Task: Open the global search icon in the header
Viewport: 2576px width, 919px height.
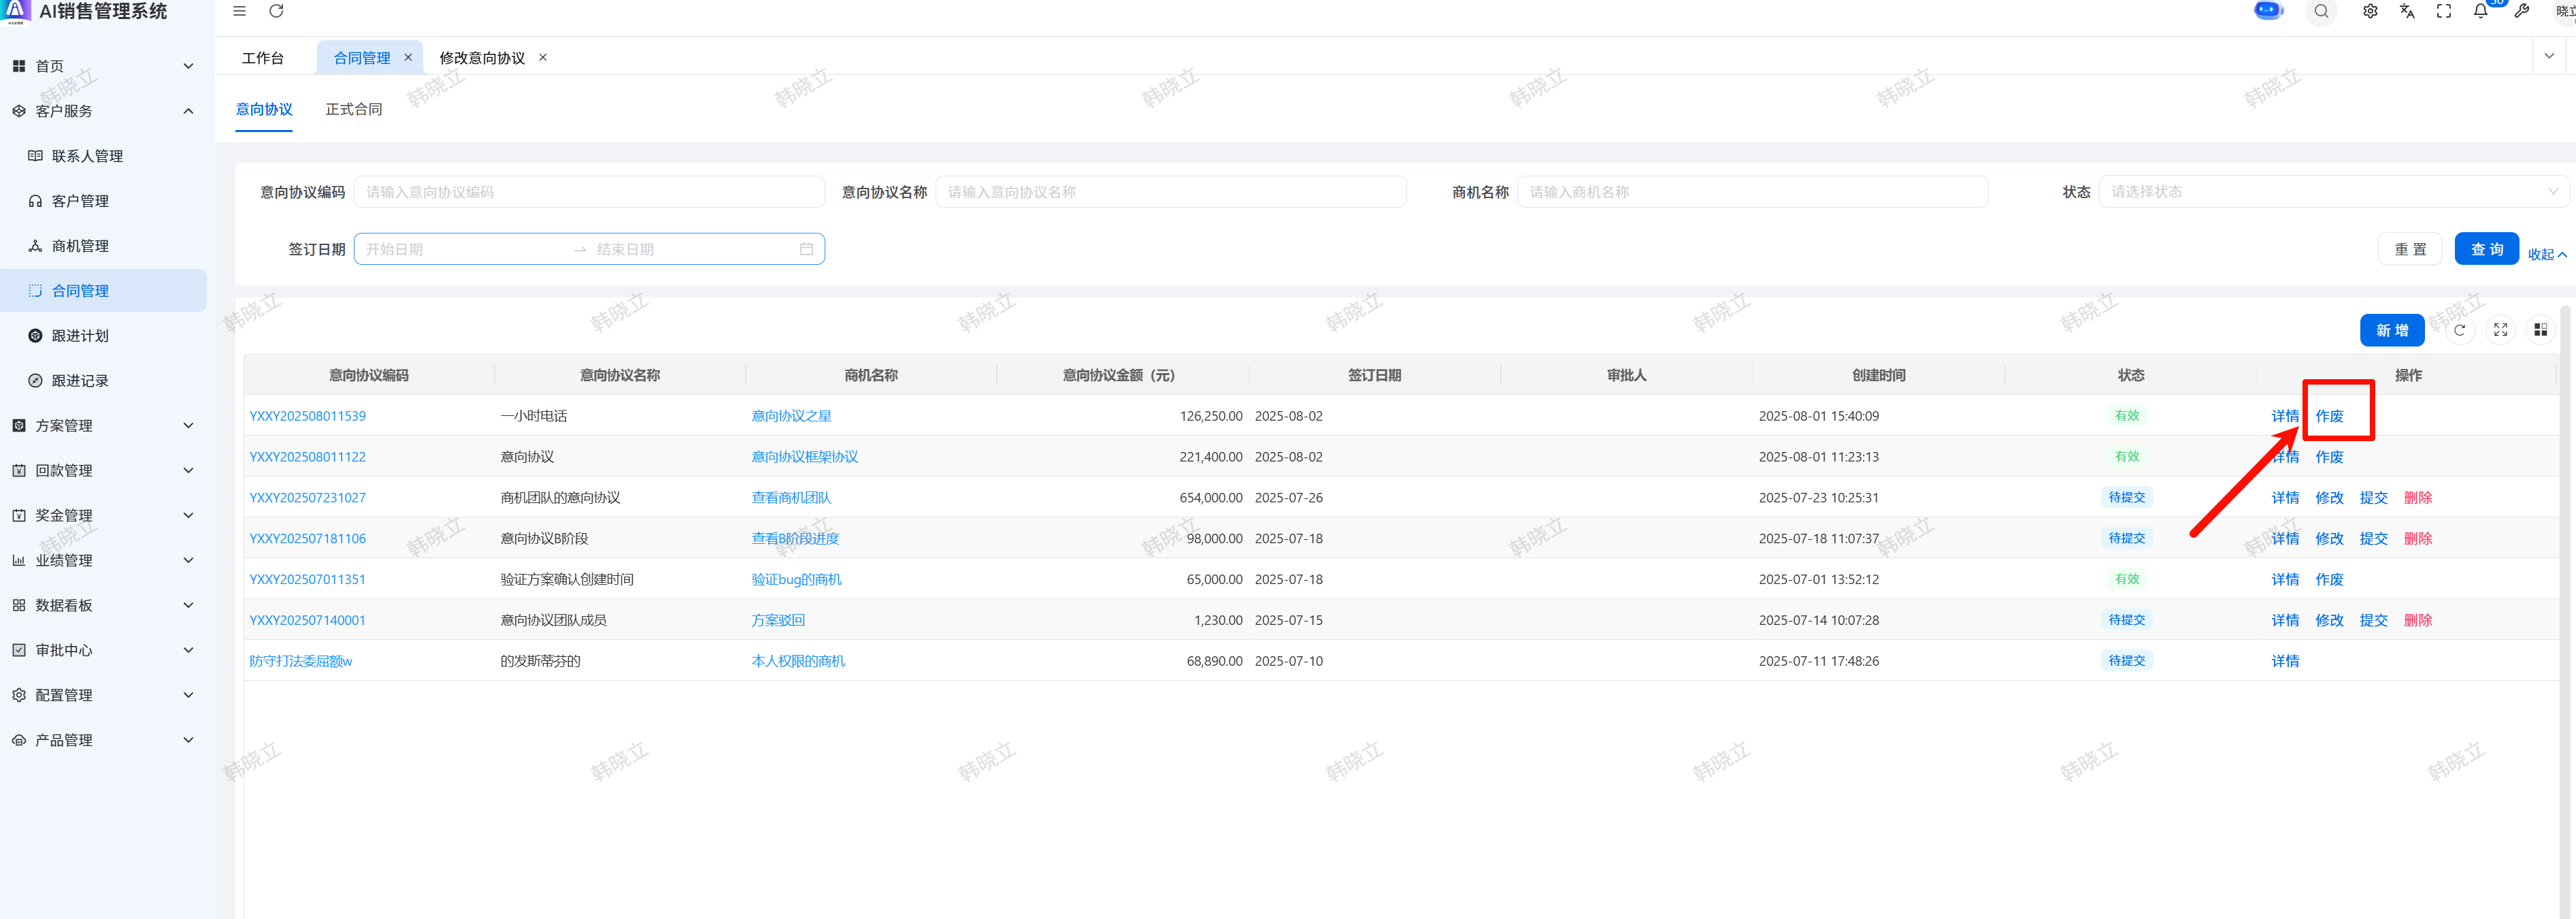Action: pyautogui.click(x=2321, y=11)
